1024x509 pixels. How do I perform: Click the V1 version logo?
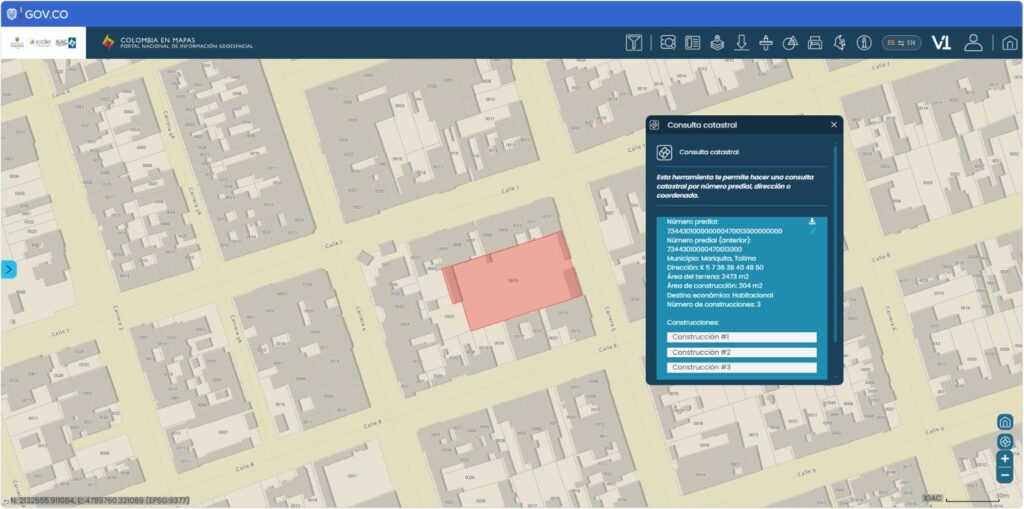941,43
